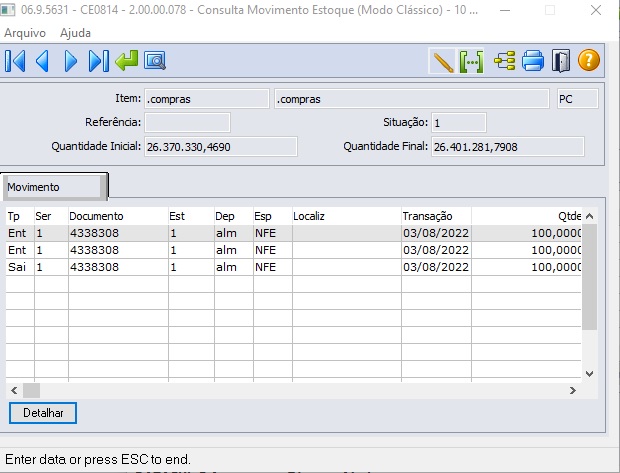
Task: Click the Quantidade Inicial field
Action: coord(221,147)
